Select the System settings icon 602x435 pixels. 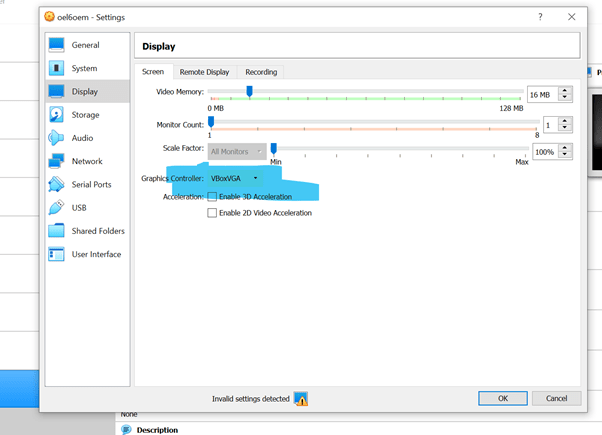[56, 68]
